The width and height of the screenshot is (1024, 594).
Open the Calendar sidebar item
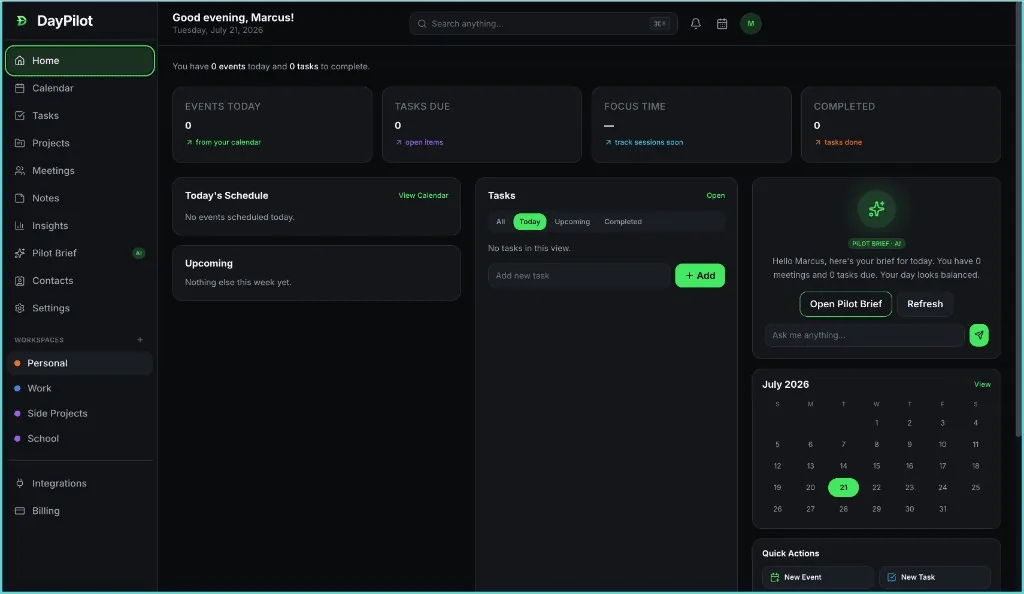pos(80,88)
